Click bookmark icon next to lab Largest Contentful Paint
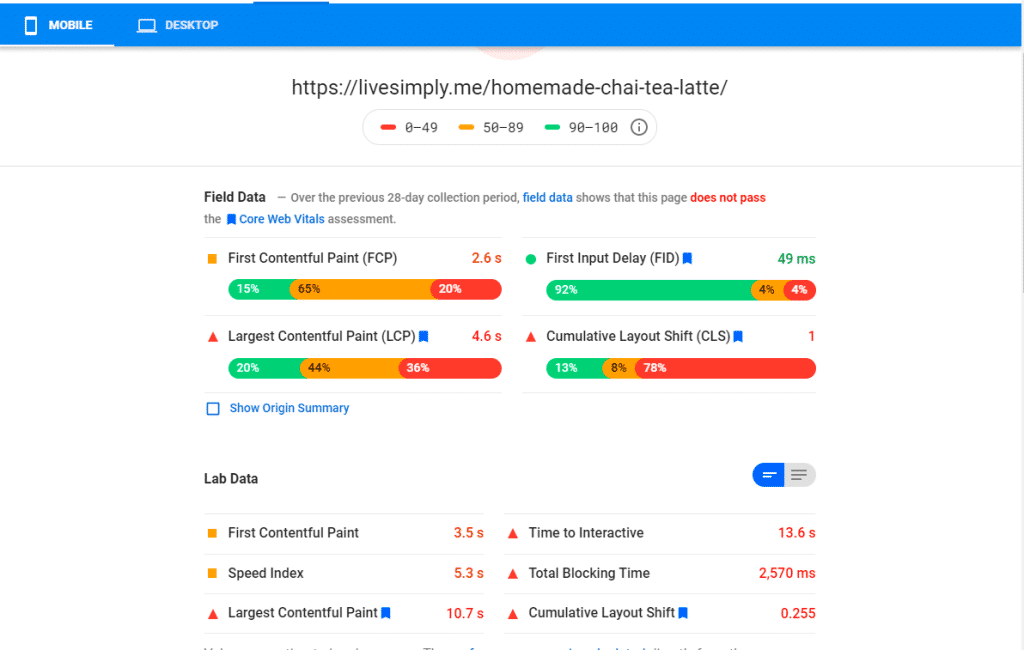This screenshot has width=1024, height=650. click(386, 613)
